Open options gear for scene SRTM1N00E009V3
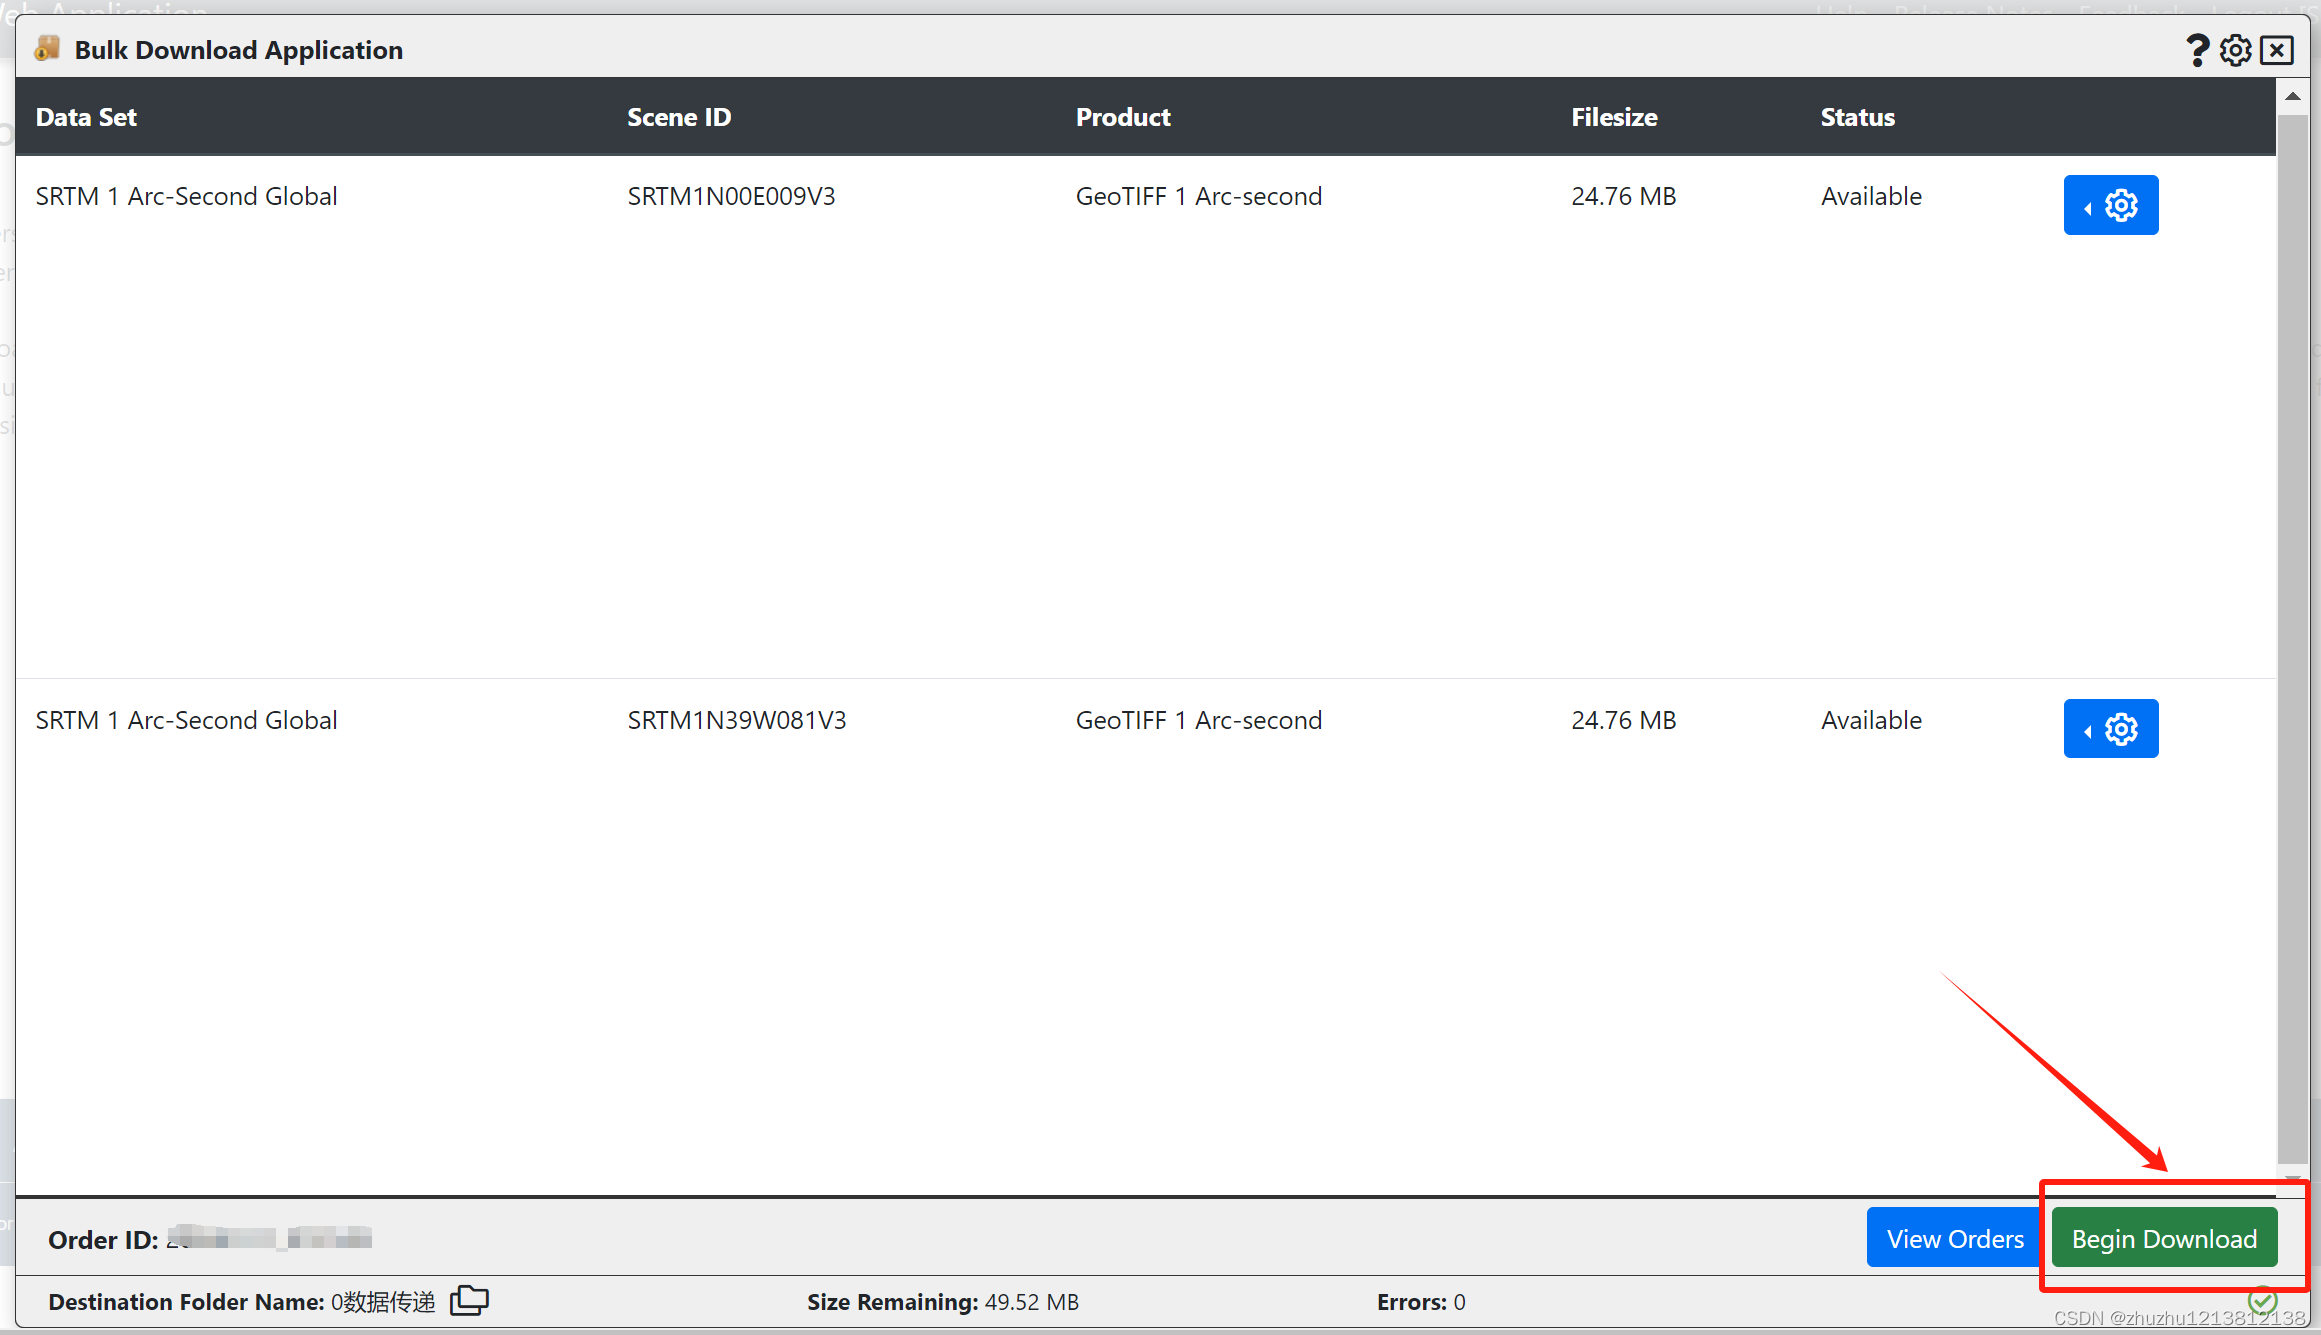The width and height of the screenshot is (2321, 1335). (2110, 205)
